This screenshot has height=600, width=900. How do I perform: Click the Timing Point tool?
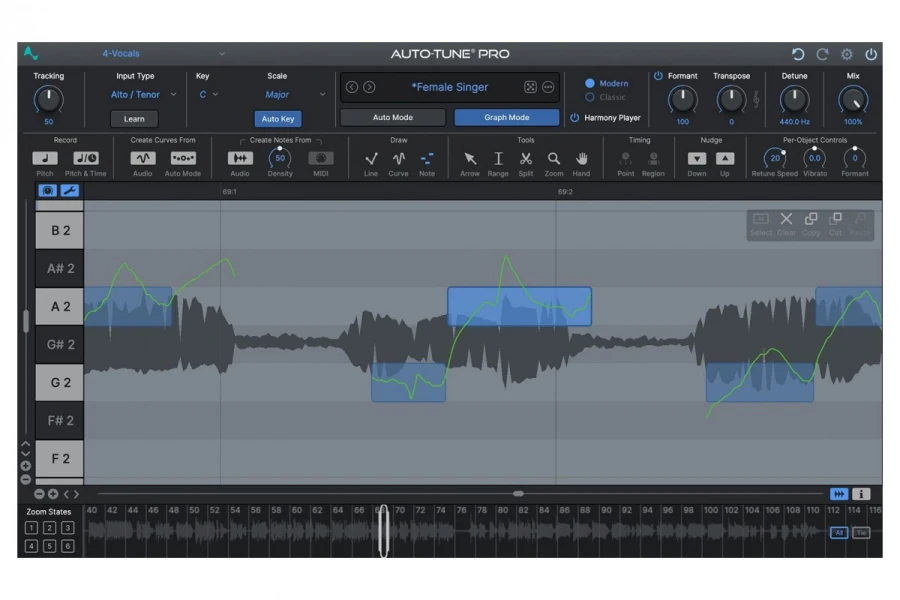pos(626,158)
